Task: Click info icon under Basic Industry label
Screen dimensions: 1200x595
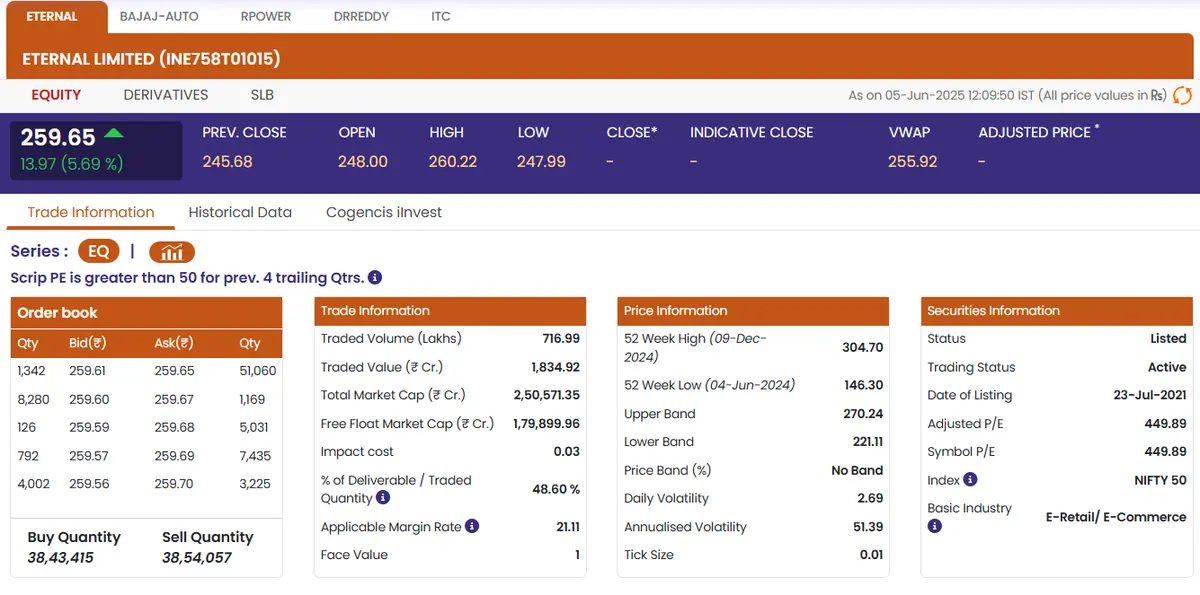Action: [x=934, y=526]
